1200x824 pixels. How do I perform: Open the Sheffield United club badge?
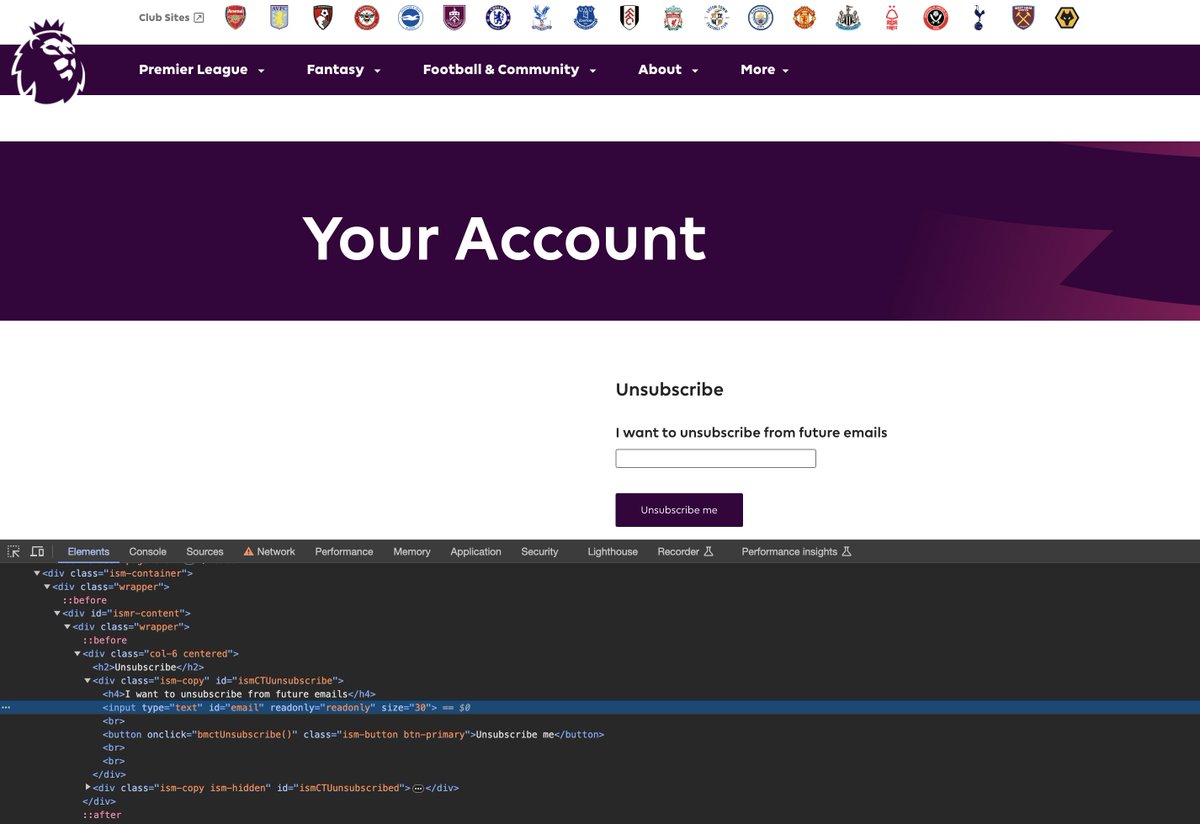pyautogui.click(x=936, y=17)
